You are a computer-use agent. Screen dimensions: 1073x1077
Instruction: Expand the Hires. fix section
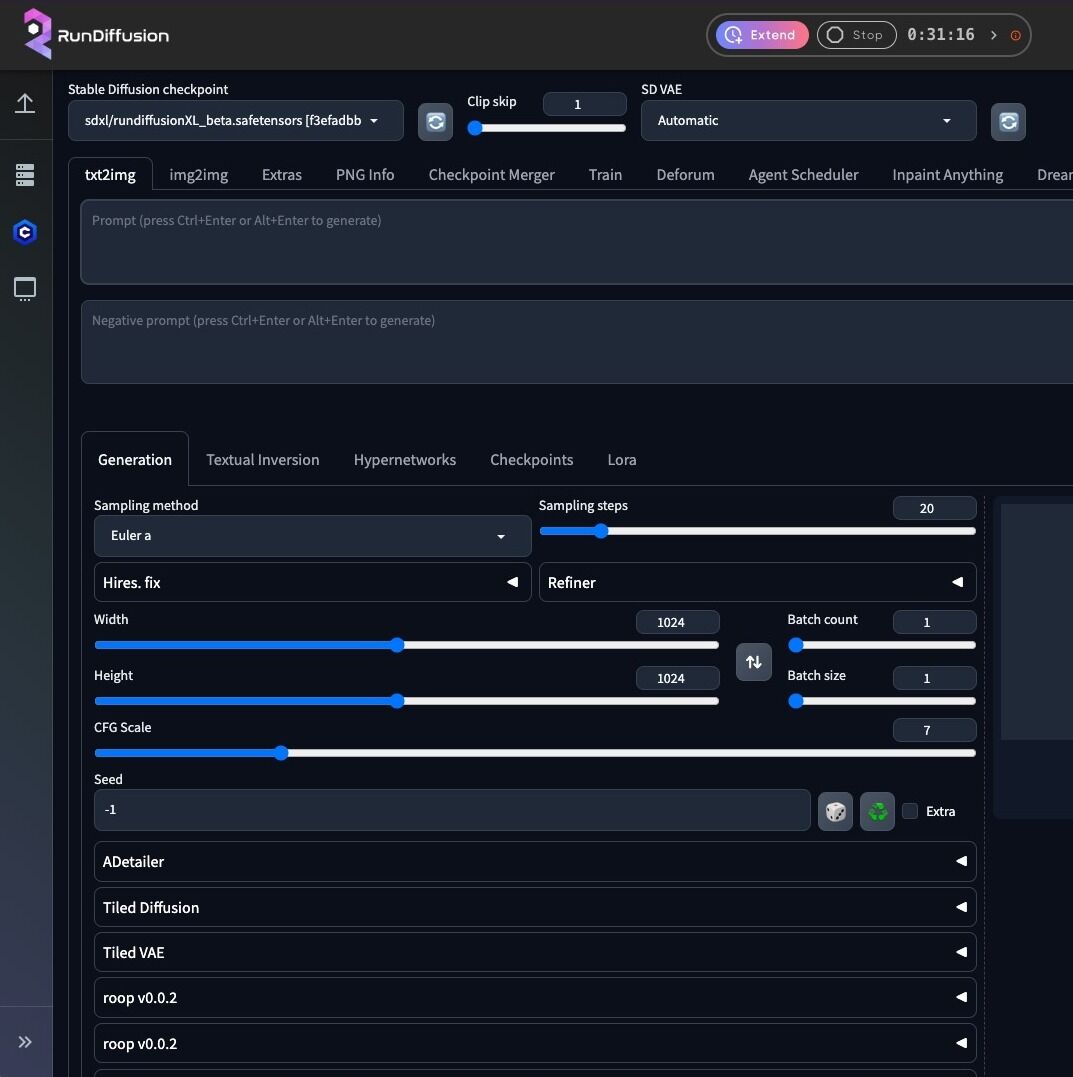tap(312, 582)
